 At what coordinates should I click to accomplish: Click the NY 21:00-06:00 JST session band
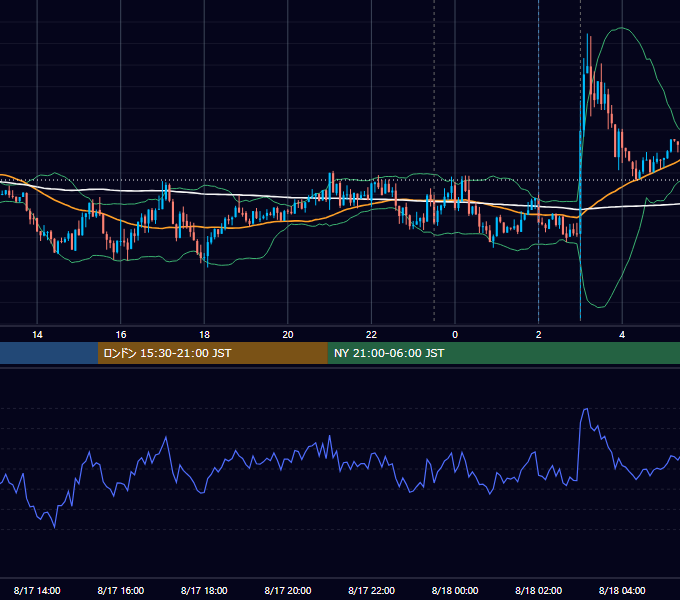point(503,353)
